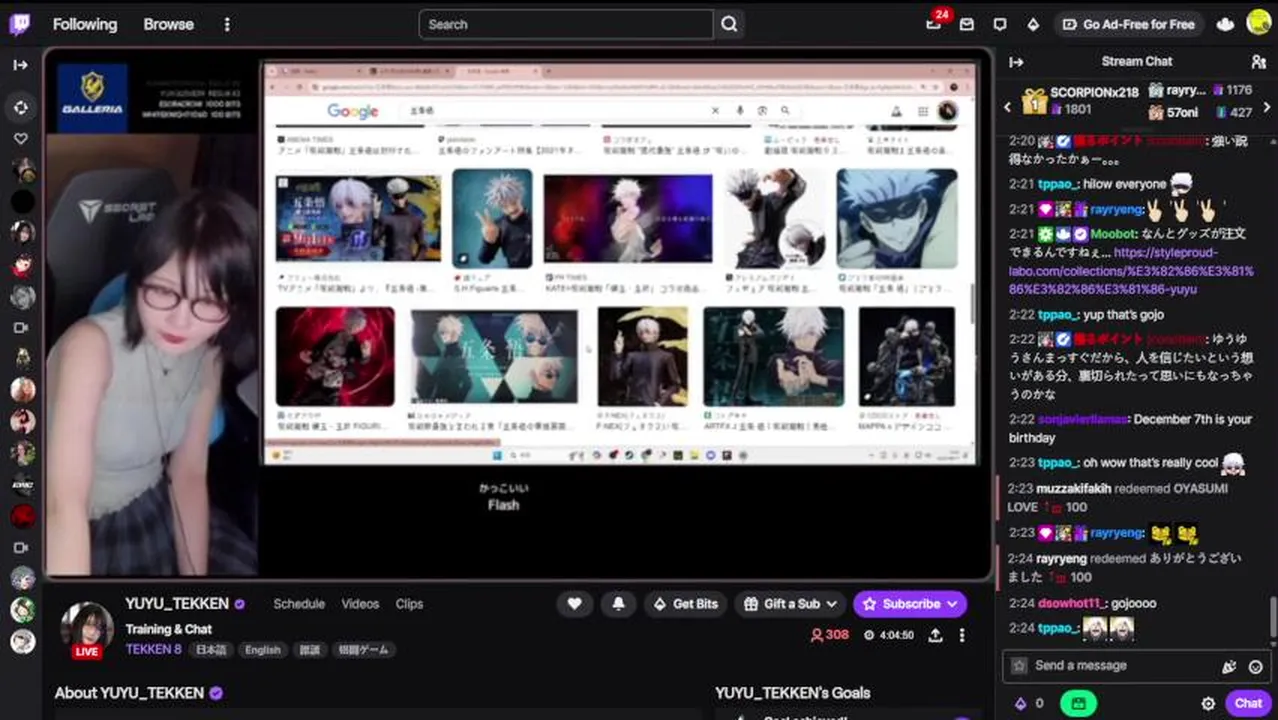
Task: Open the YUYU_TEKKEN's Goals heading
Action: 793,693
